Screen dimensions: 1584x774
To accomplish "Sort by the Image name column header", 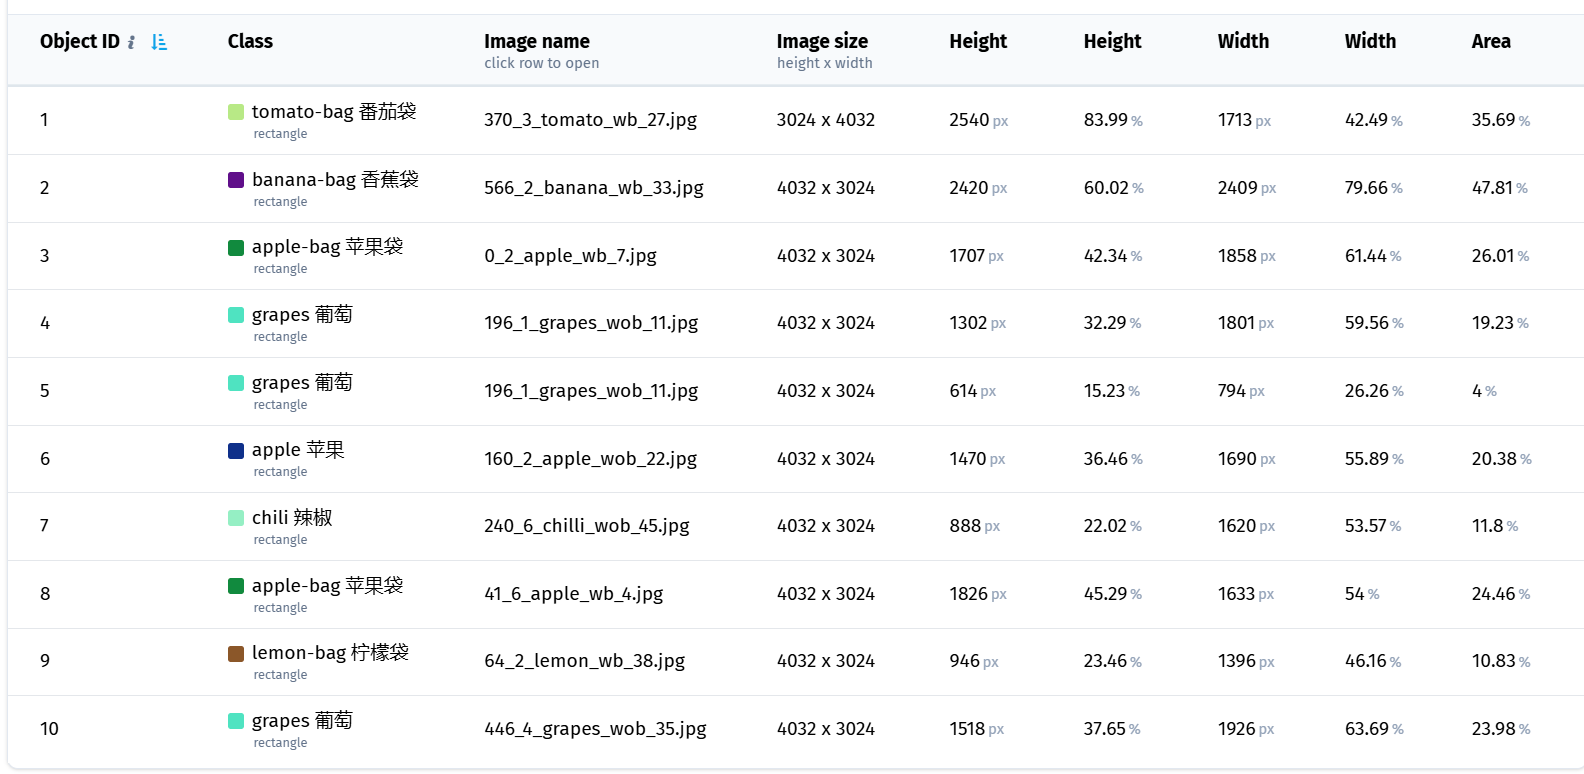I will (x=537, y=42).
